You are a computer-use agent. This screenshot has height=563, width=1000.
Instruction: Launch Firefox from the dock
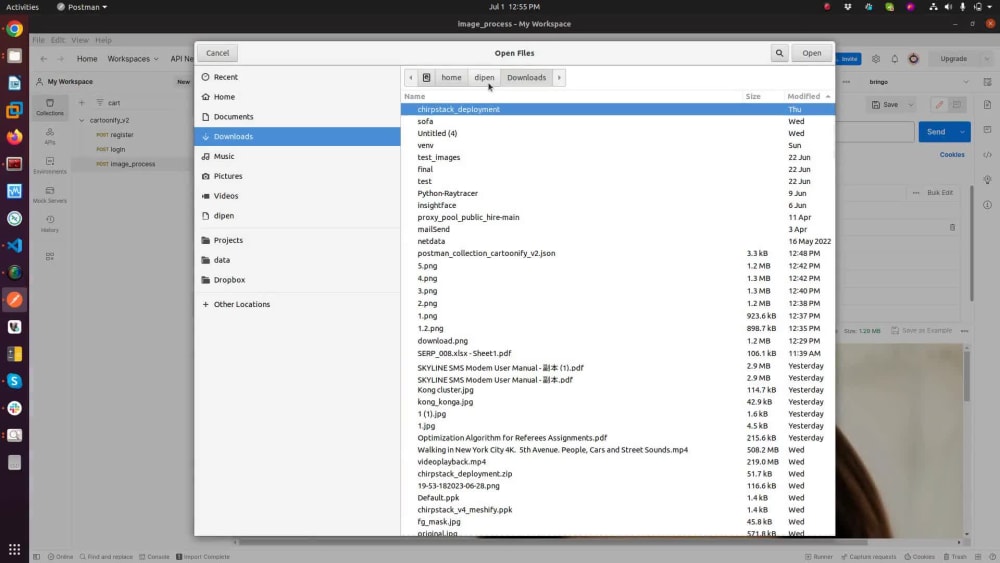point(14,137)
